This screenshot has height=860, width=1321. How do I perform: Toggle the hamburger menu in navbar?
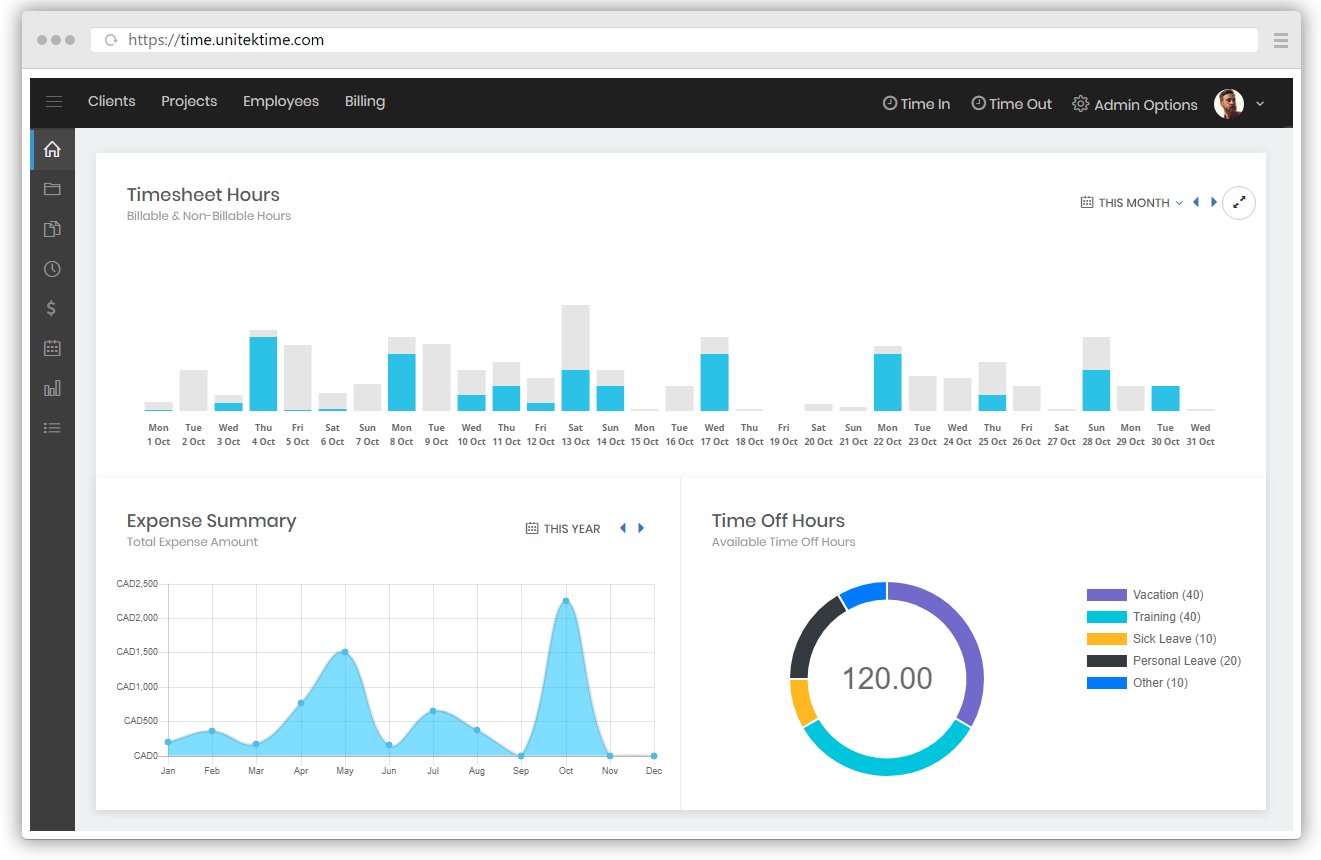point(54,102)
